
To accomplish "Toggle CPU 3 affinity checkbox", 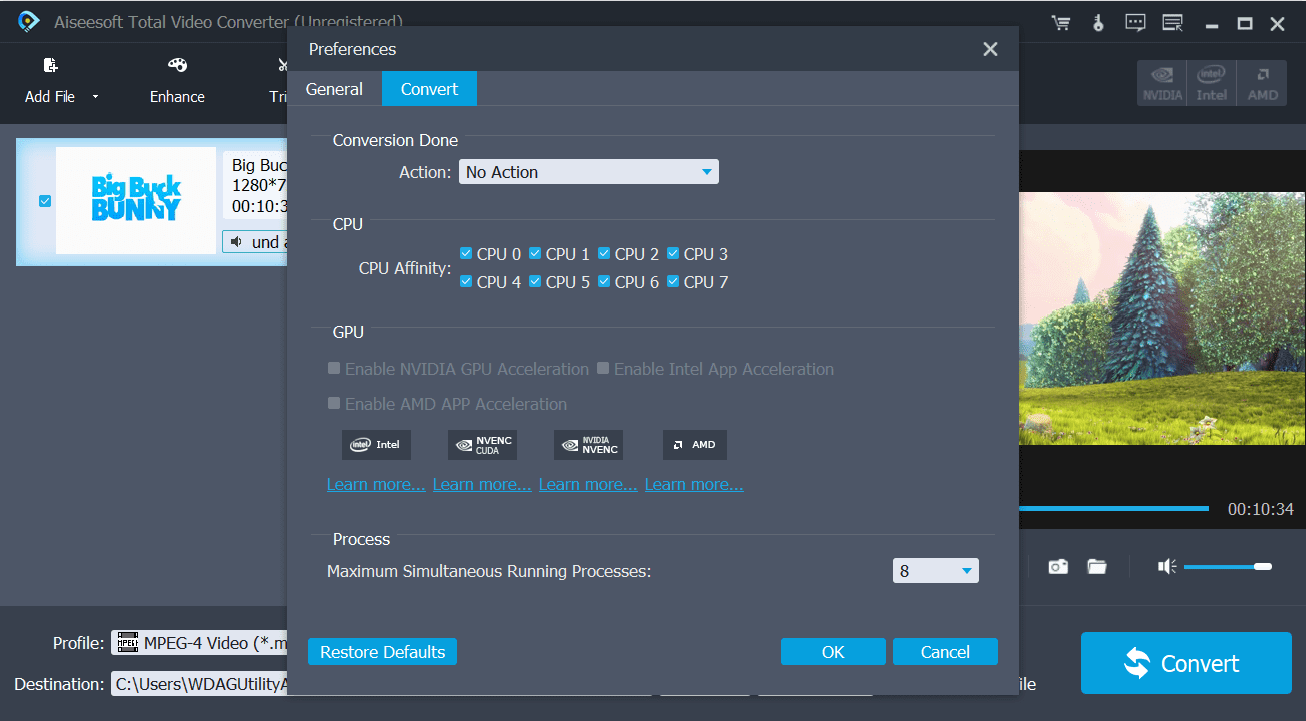I will (673, 253).
